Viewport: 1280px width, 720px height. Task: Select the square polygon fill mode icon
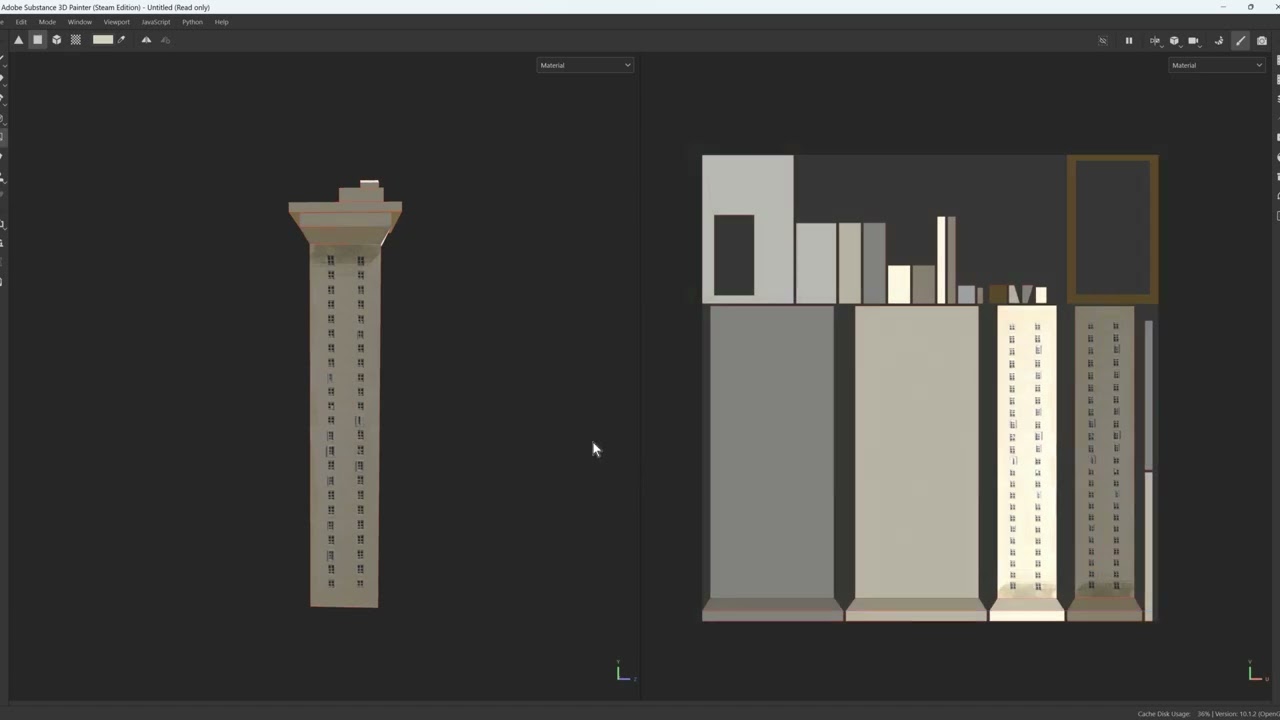tap(37, 40)
